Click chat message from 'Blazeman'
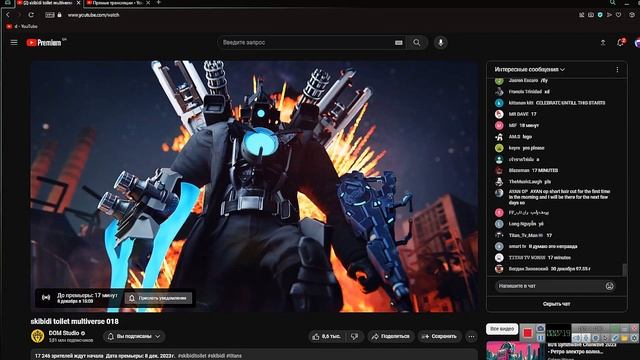This screenshot has height=360, width=640. pos(527,170)
